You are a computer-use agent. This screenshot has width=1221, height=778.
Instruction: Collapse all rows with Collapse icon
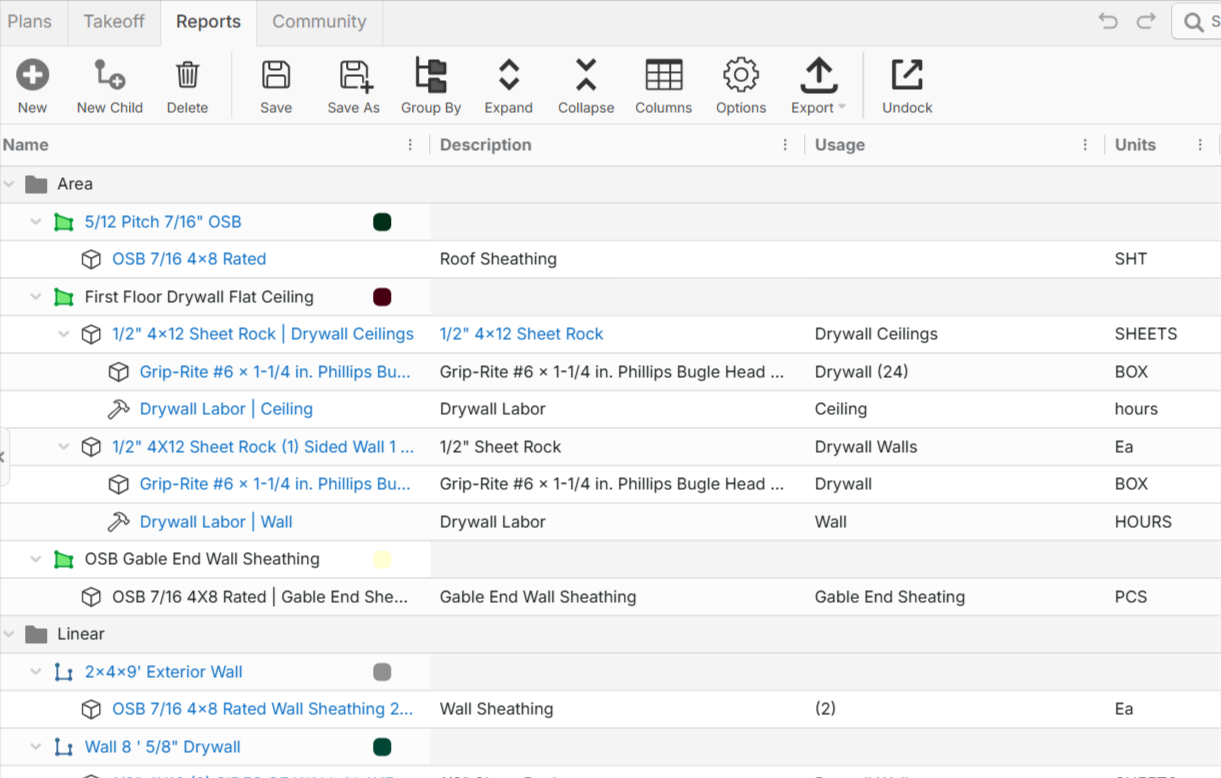click(586, 75)
